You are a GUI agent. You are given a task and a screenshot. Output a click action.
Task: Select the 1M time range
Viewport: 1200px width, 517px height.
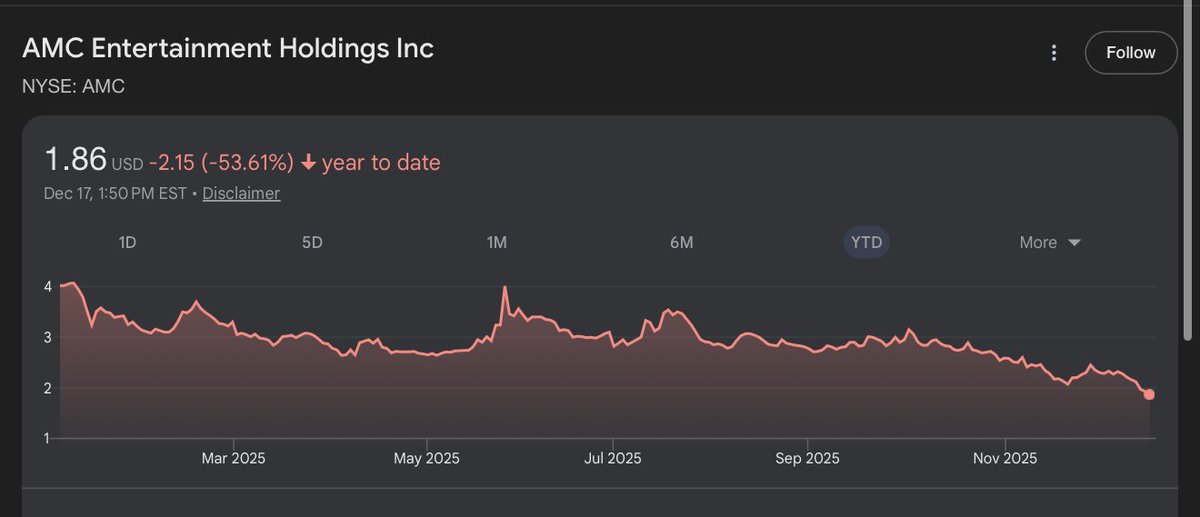(x=496, y=242)
